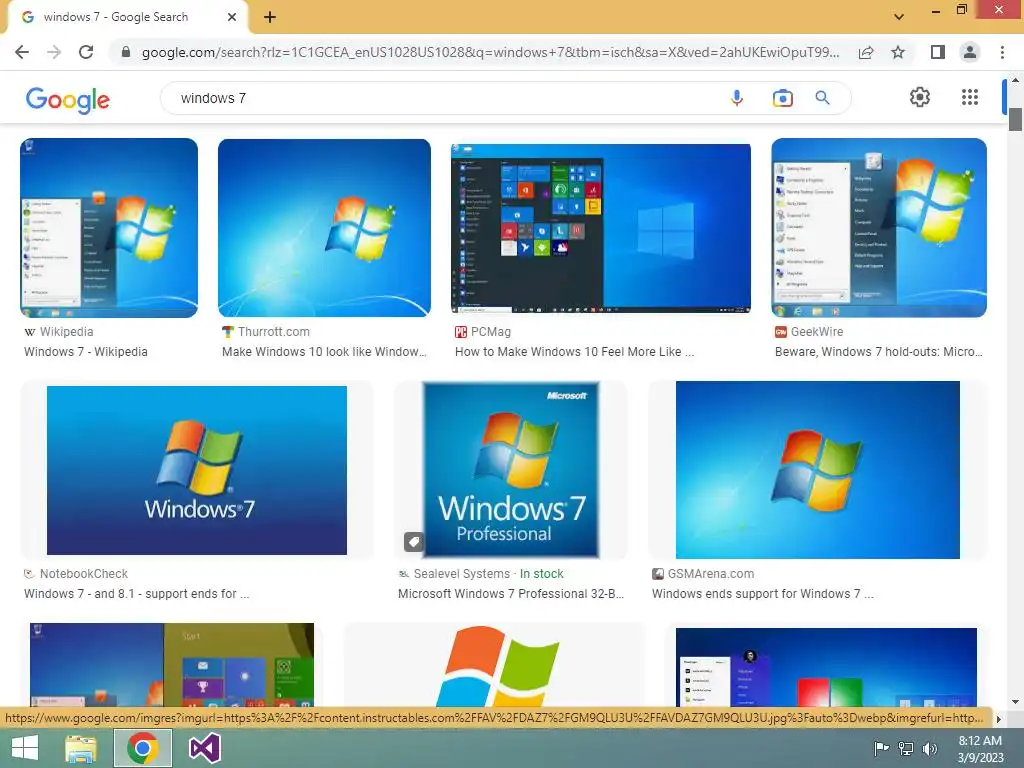Screen dimensions: 1024x768
Task: Click the In stock label
Action: (541, 574)
